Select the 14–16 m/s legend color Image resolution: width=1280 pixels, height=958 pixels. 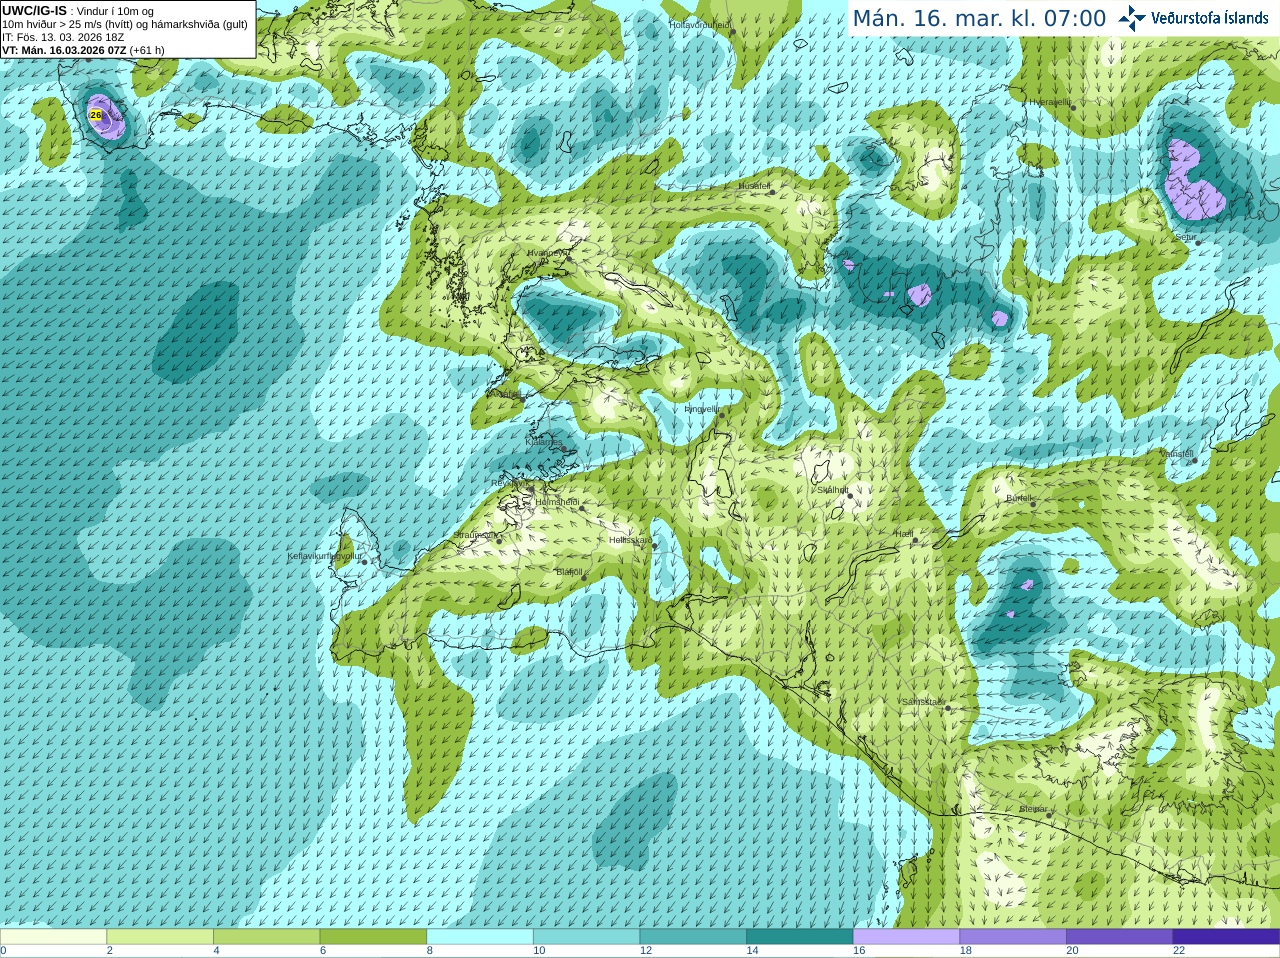[800, 937]
